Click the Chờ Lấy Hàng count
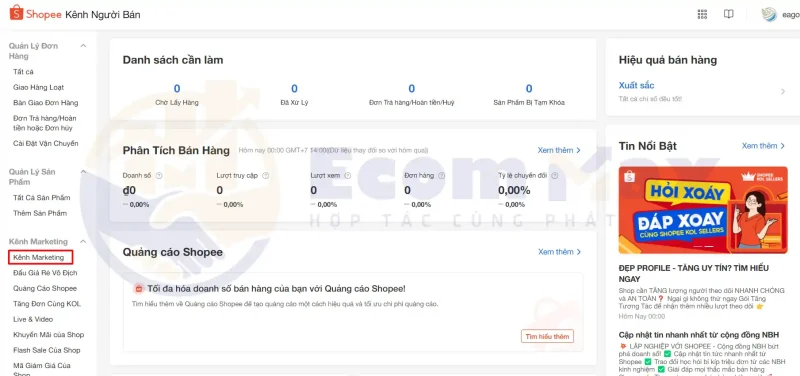Screen dimensions: 800x376 177,89
